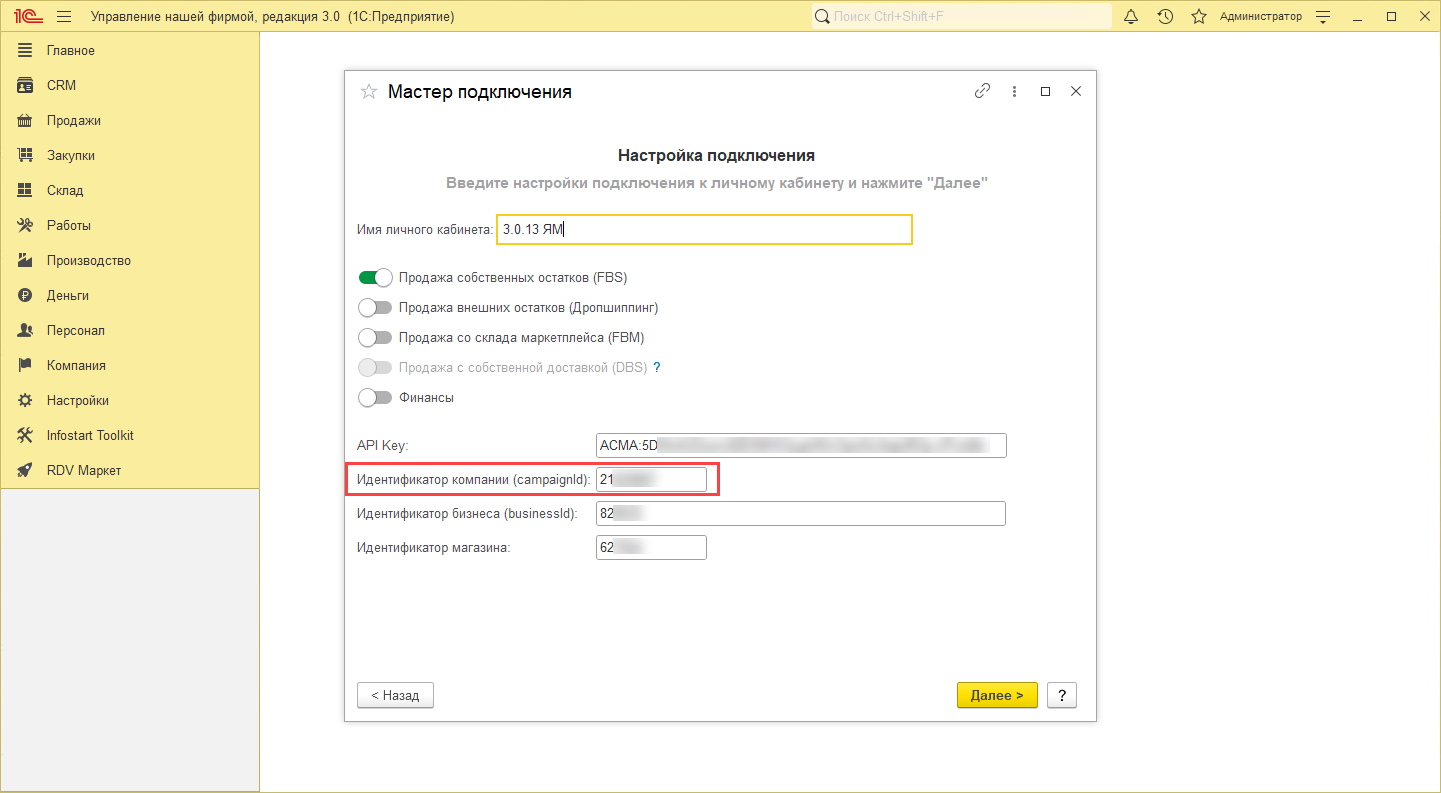Image resolution: width=1441 pixels, height=793 pixels.
Task: Click the Закупки cart icon
Action: [x=26, y=155]
